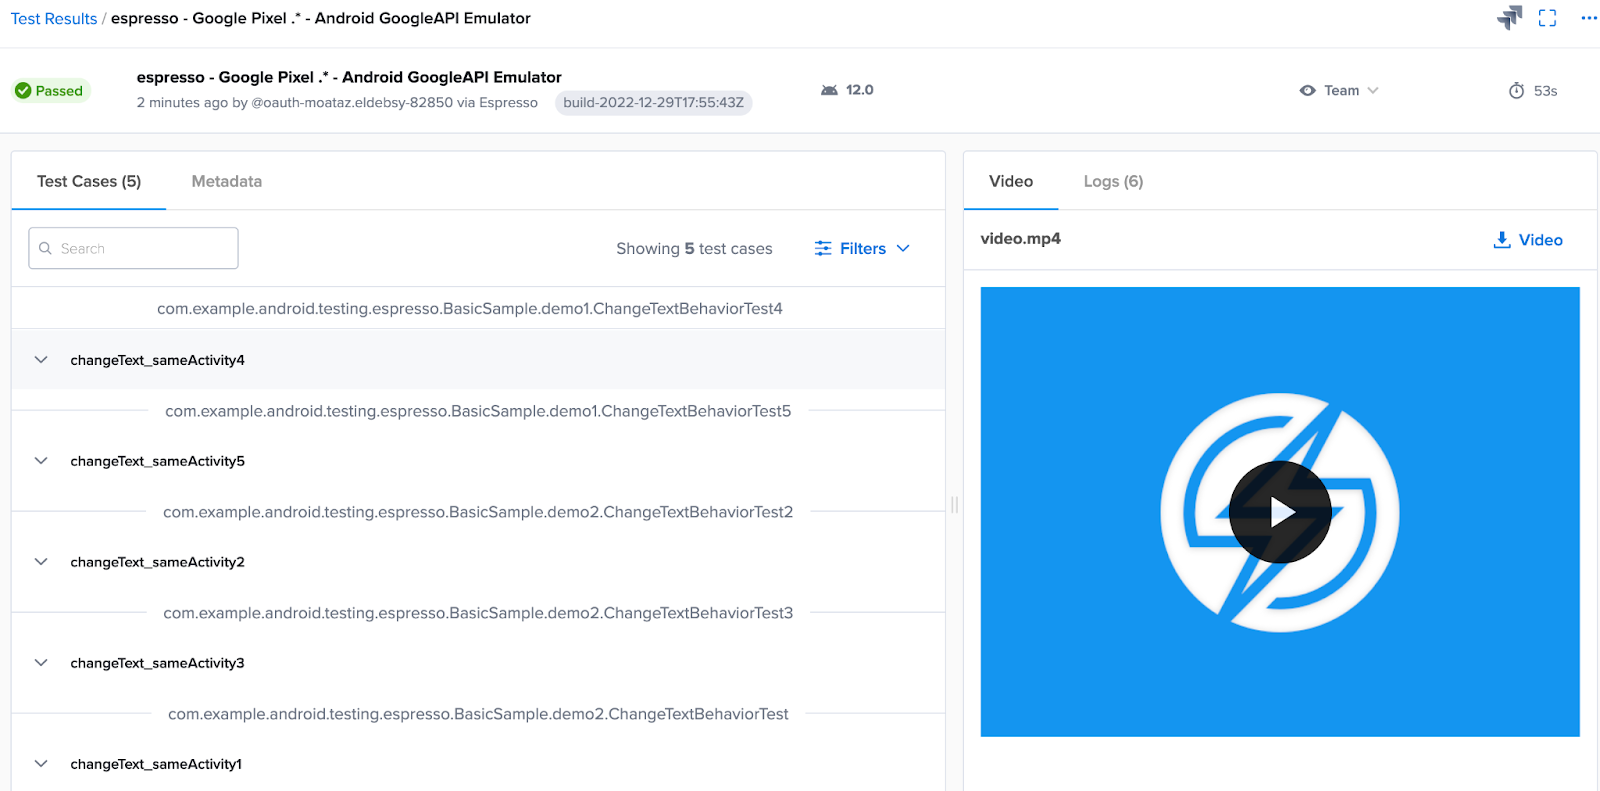Select the Video tab
This screenshot has width=1600, height=791.
point(1011,181)
